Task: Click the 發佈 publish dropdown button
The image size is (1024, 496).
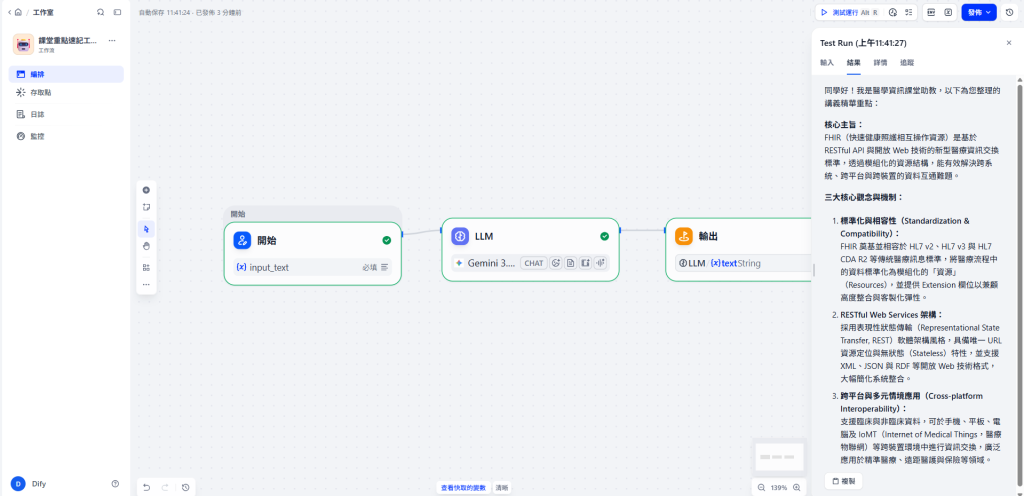Action: [x=979, y=12]
